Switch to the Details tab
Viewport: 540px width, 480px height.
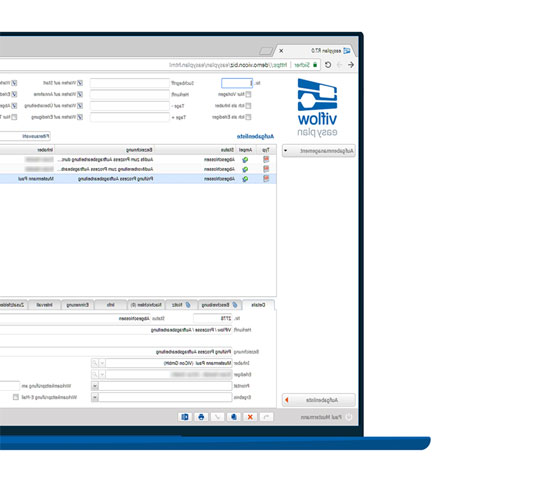pyautogui.click(x=258, y=305)
